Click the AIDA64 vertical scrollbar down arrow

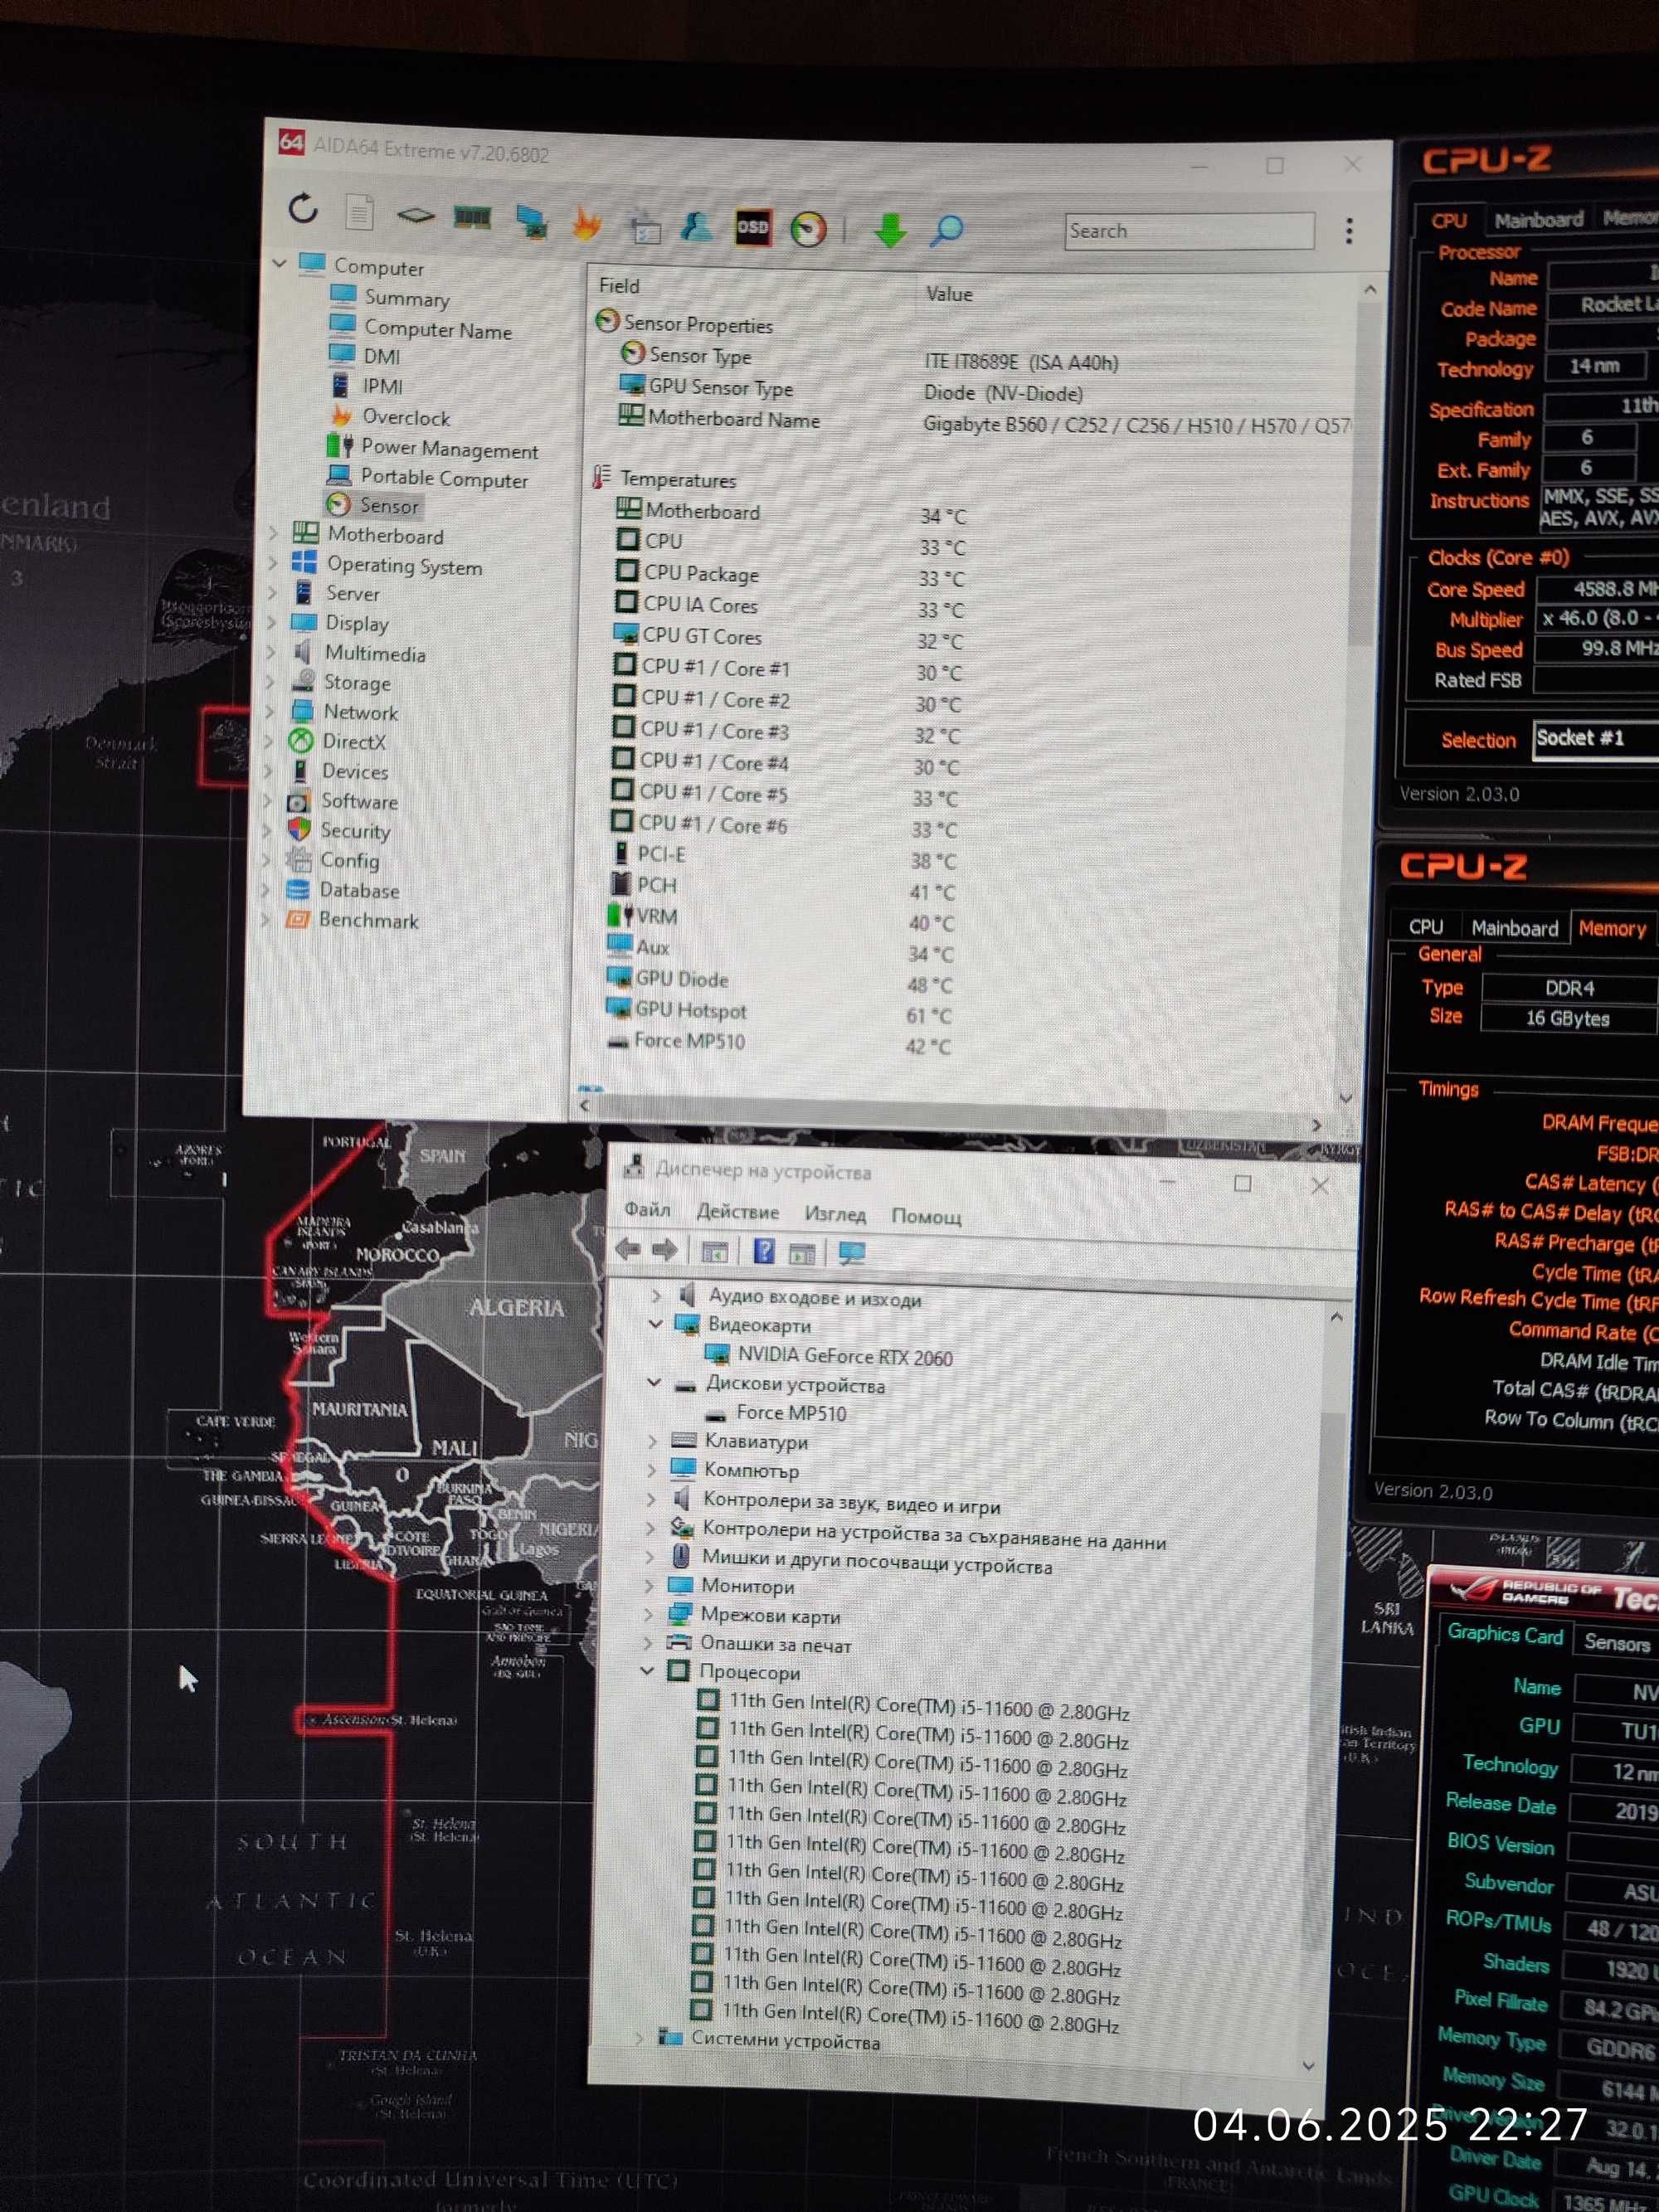(1346, 1097)
